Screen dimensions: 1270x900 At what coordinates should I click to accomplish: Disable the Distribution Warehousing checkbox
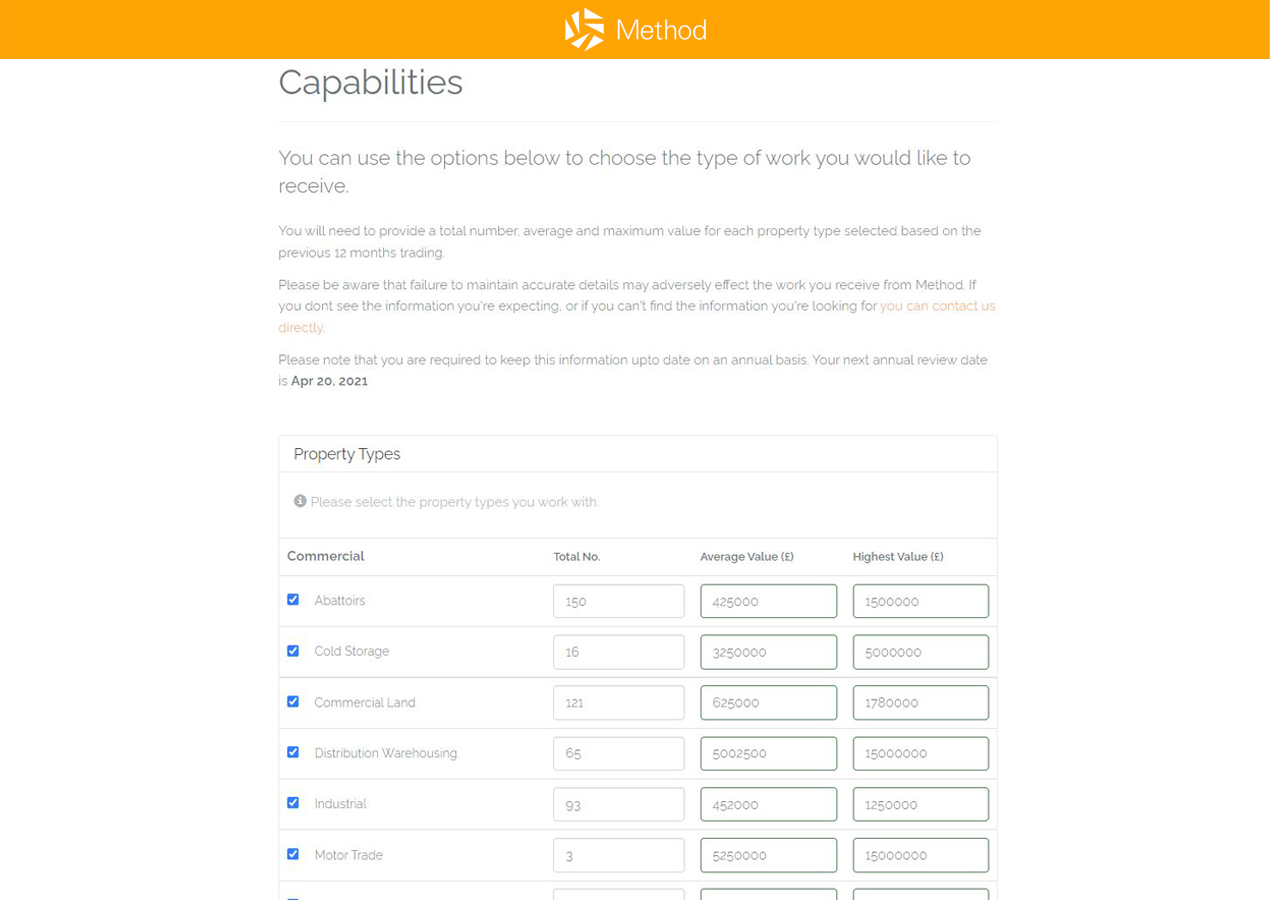pos(293,752)
